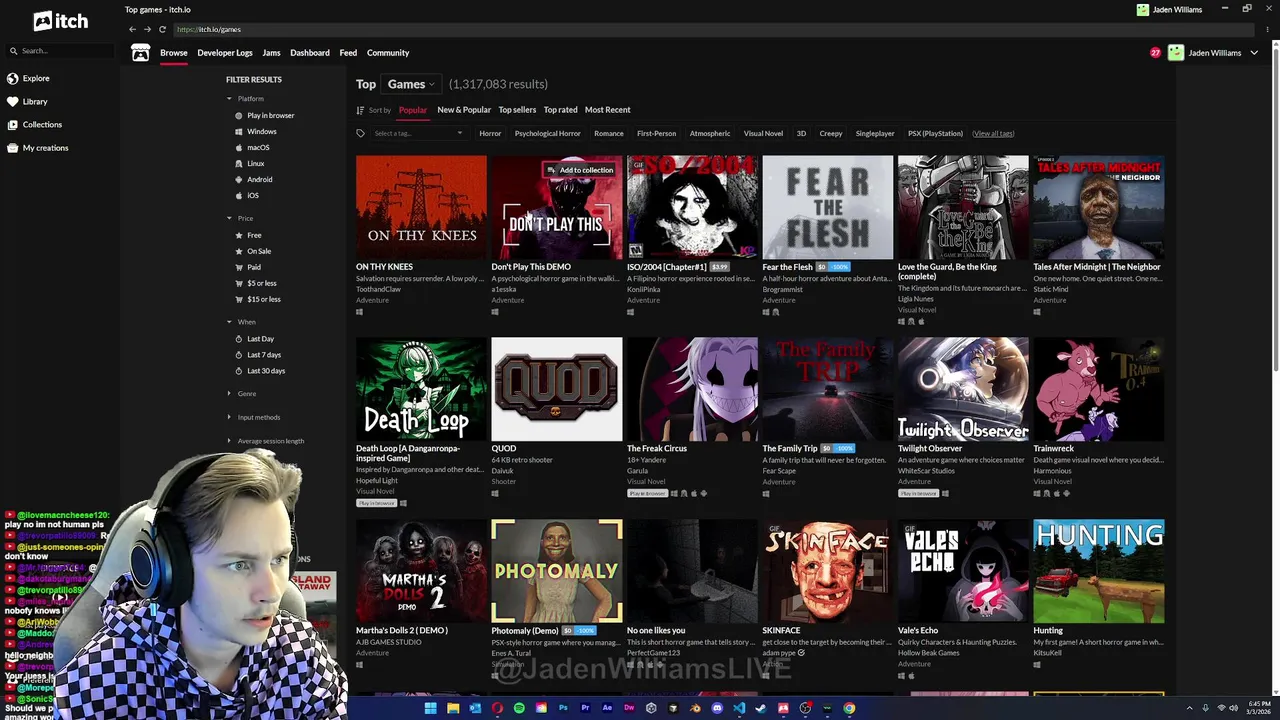
Task: Open the Dashboard tab
Action: pos(310,53)
